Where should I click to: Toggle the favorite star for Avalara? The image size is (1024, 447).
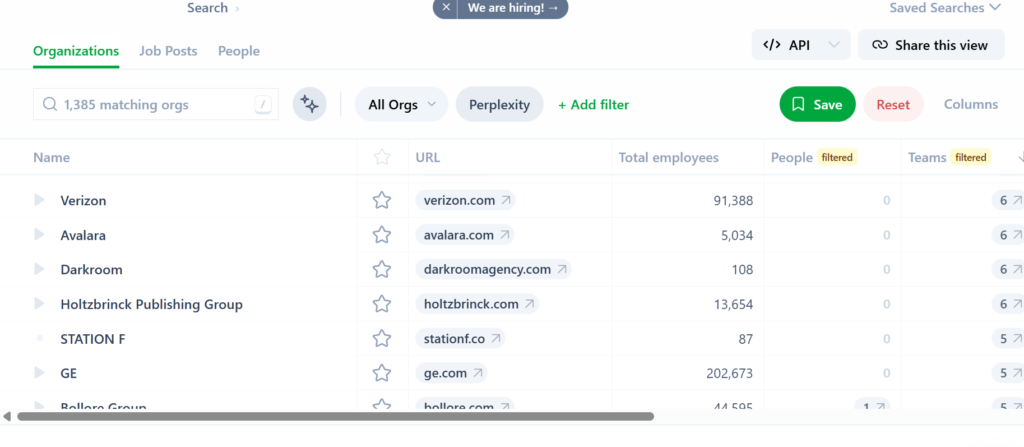click(x=381, y=235)
